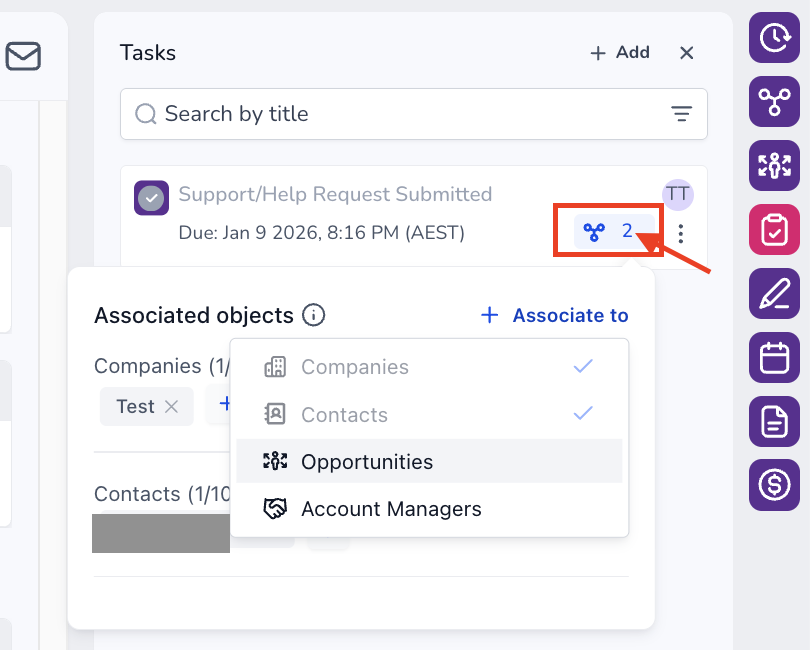Open the notes pencil icon
810x650 pixels.
(774, 293)
